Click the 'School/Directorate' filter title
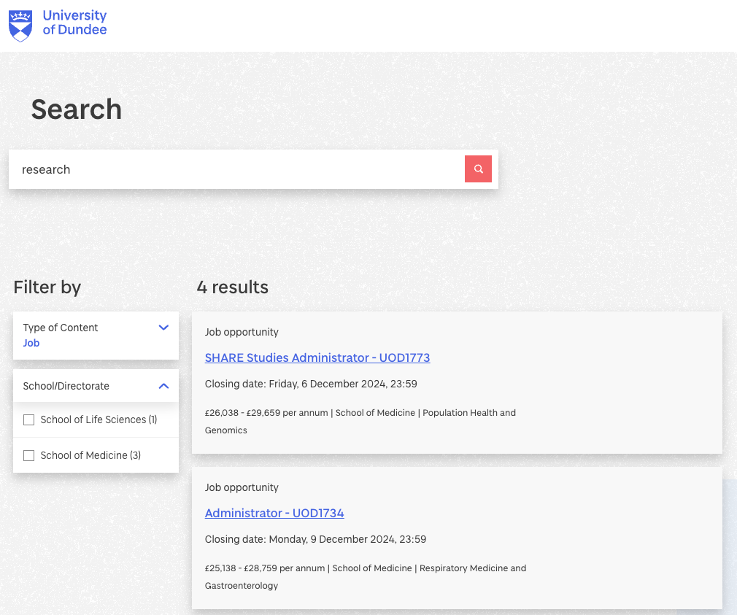The height and width of the screenshot is (616, 738). pos(66,386)
